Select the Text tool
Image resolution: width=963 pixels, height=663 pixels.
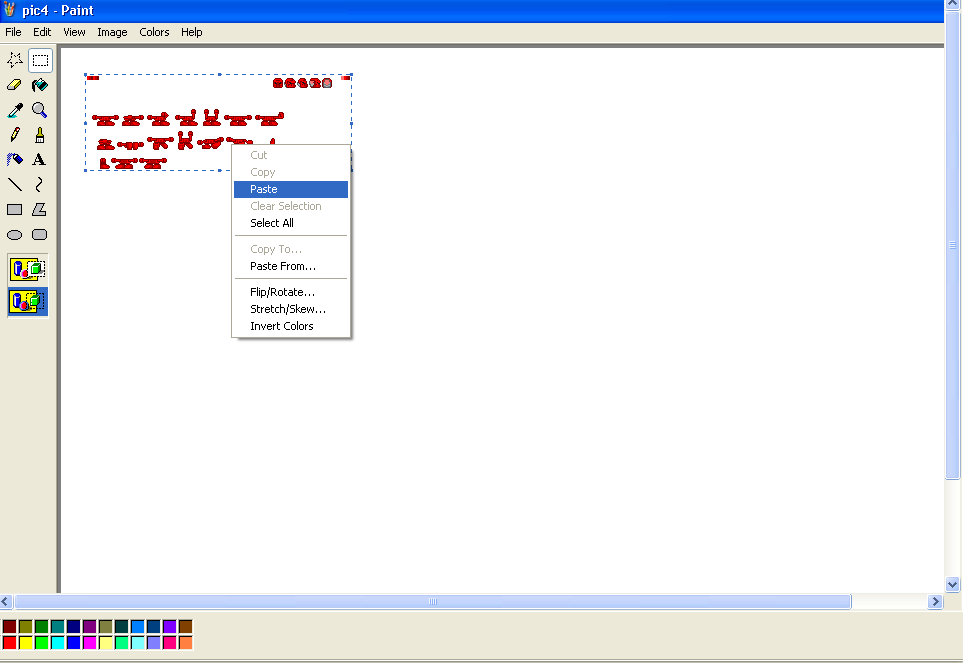tap(40, 159)
